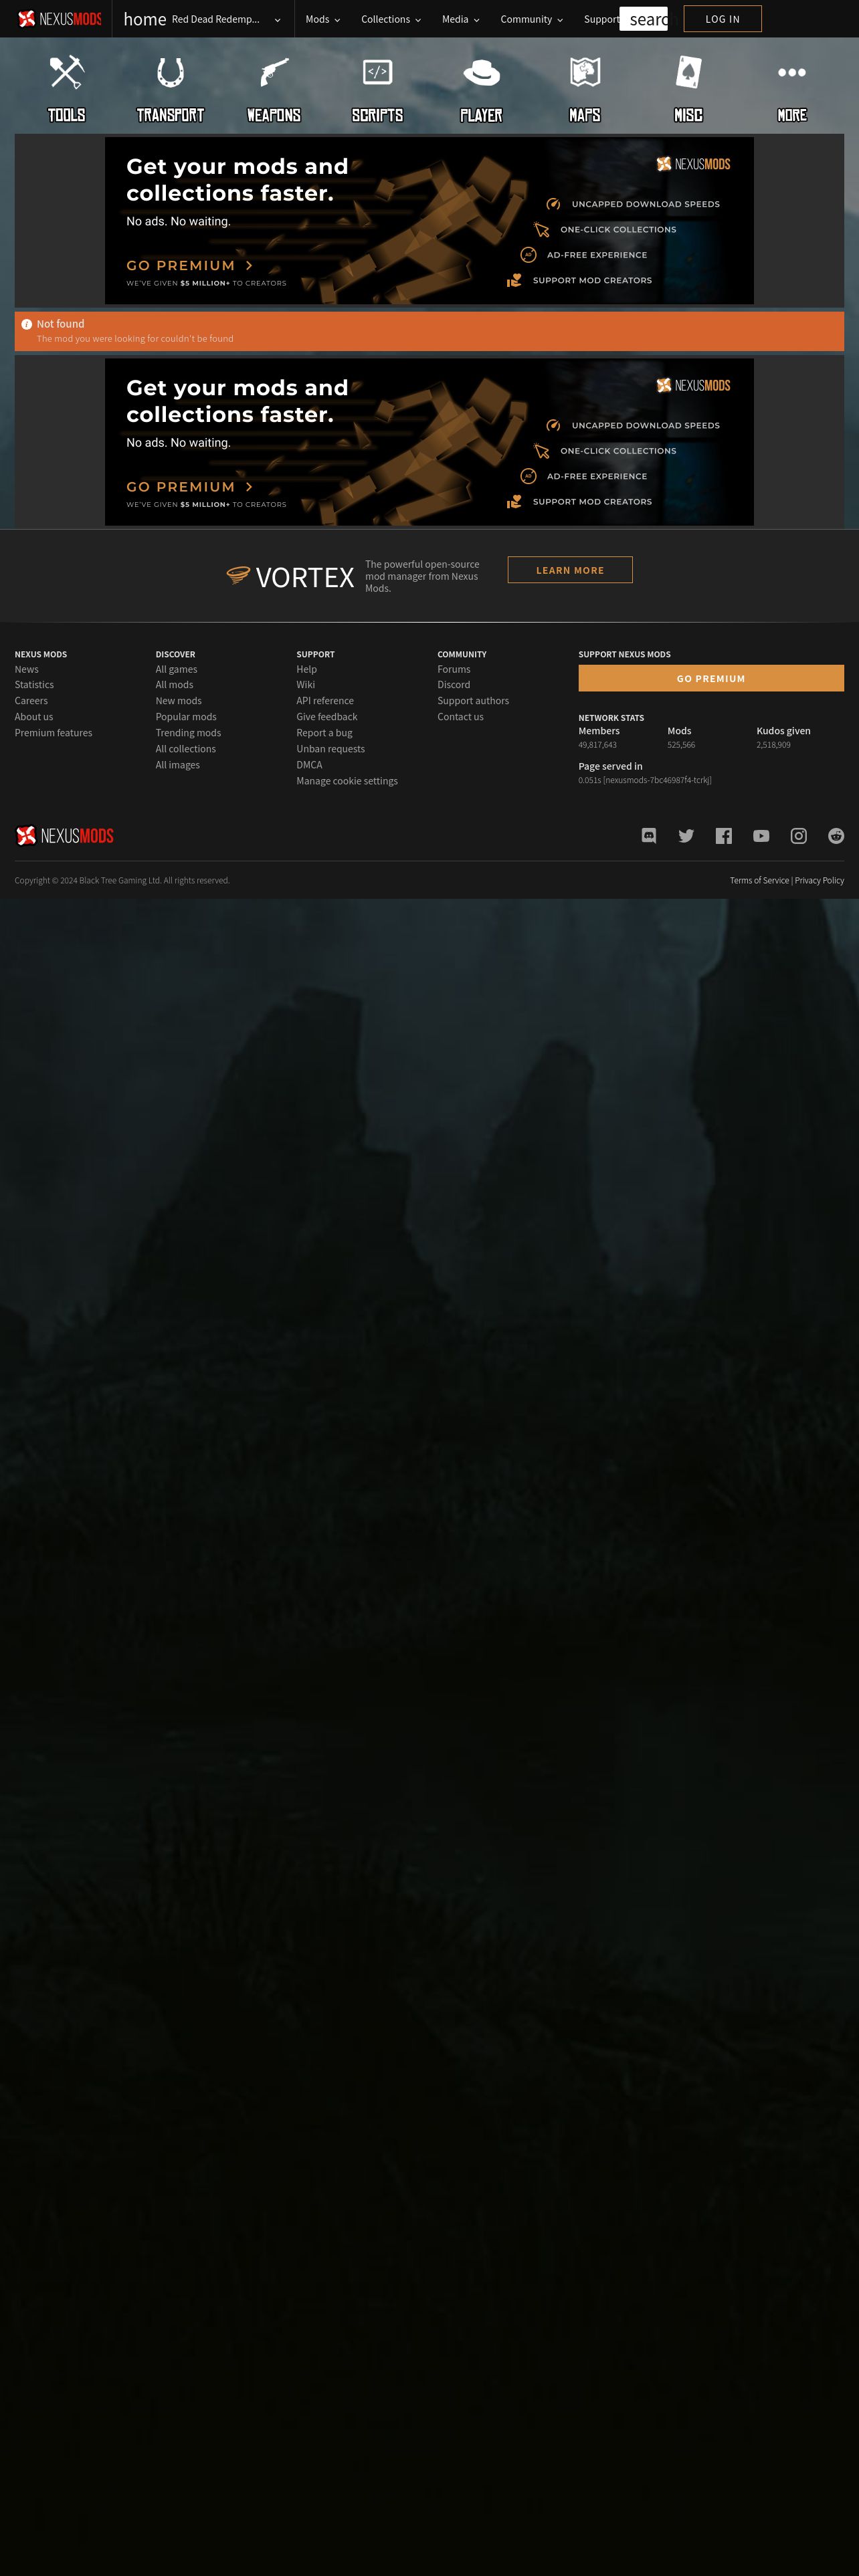This screenshot has height=2576, width=859.
Task: Open the Support authors link
Action: pyautogui.click(x=473, y=701)
